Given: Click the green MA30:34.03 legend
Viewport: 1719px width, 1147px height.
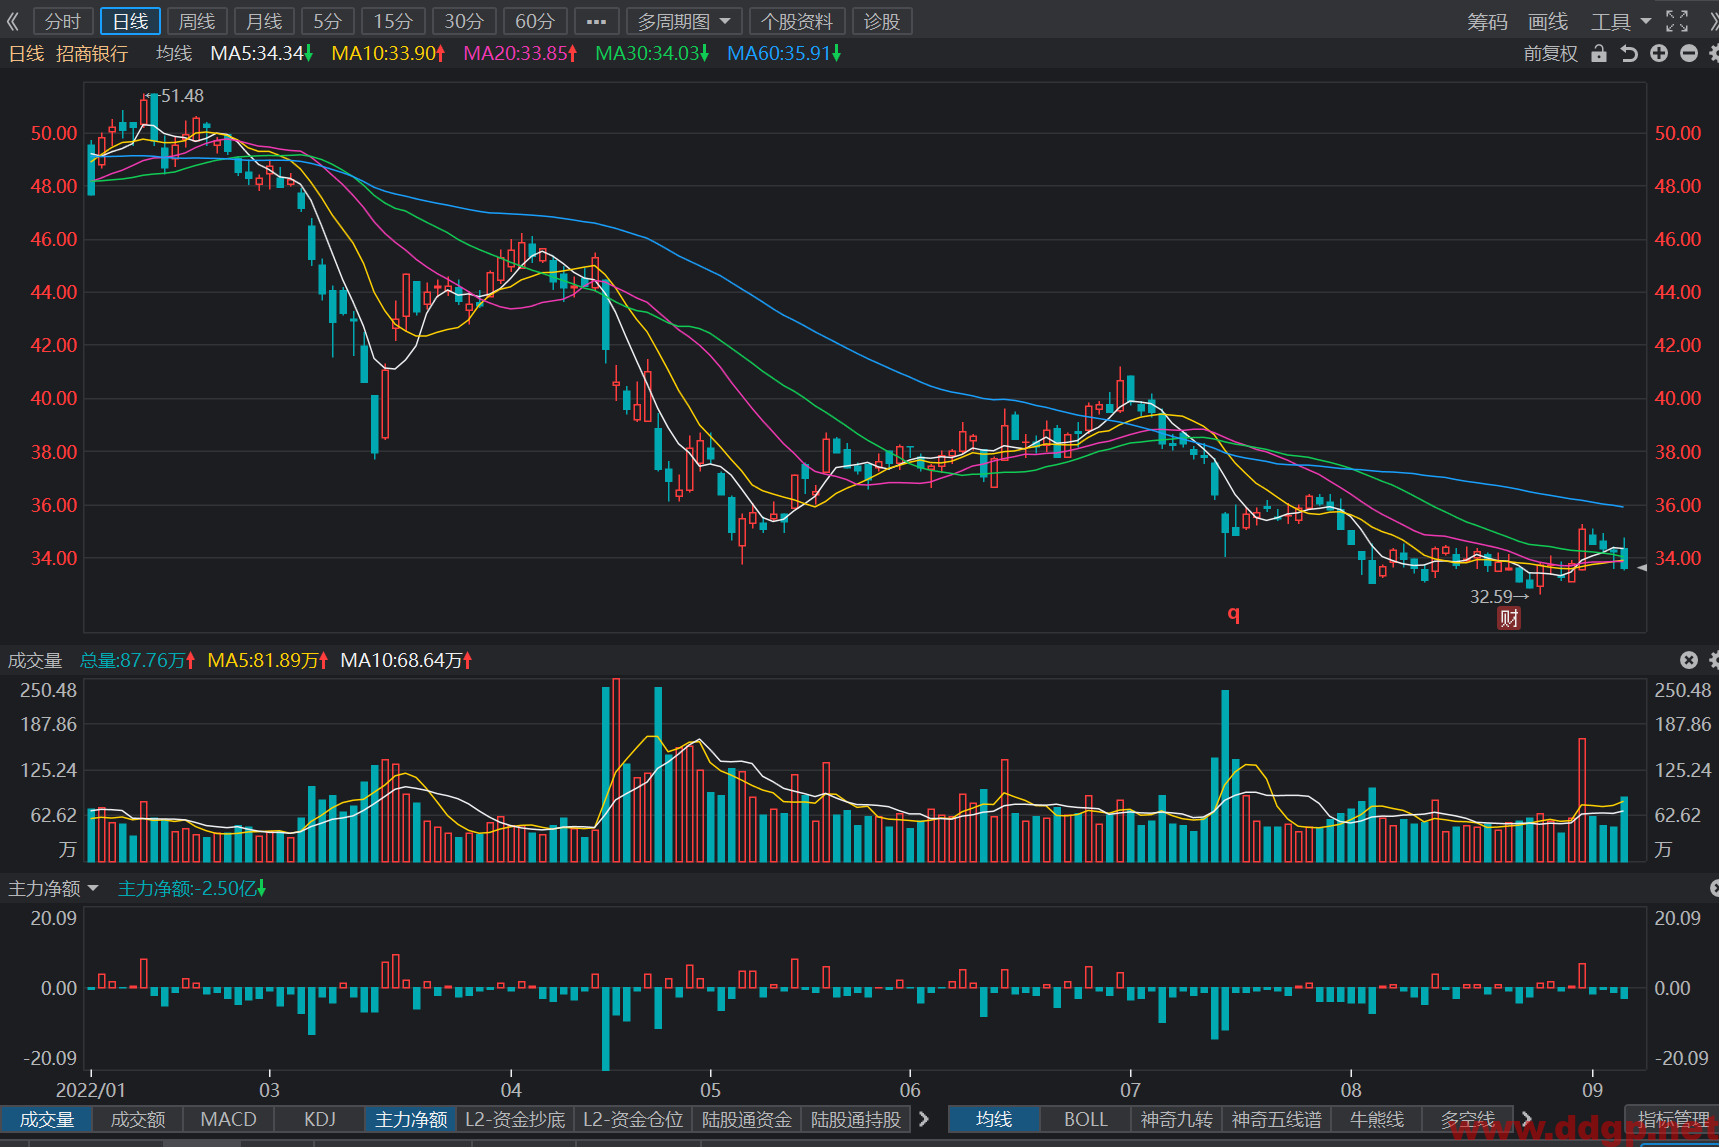Looking at the screenshot, I should [x=652, y=53].
